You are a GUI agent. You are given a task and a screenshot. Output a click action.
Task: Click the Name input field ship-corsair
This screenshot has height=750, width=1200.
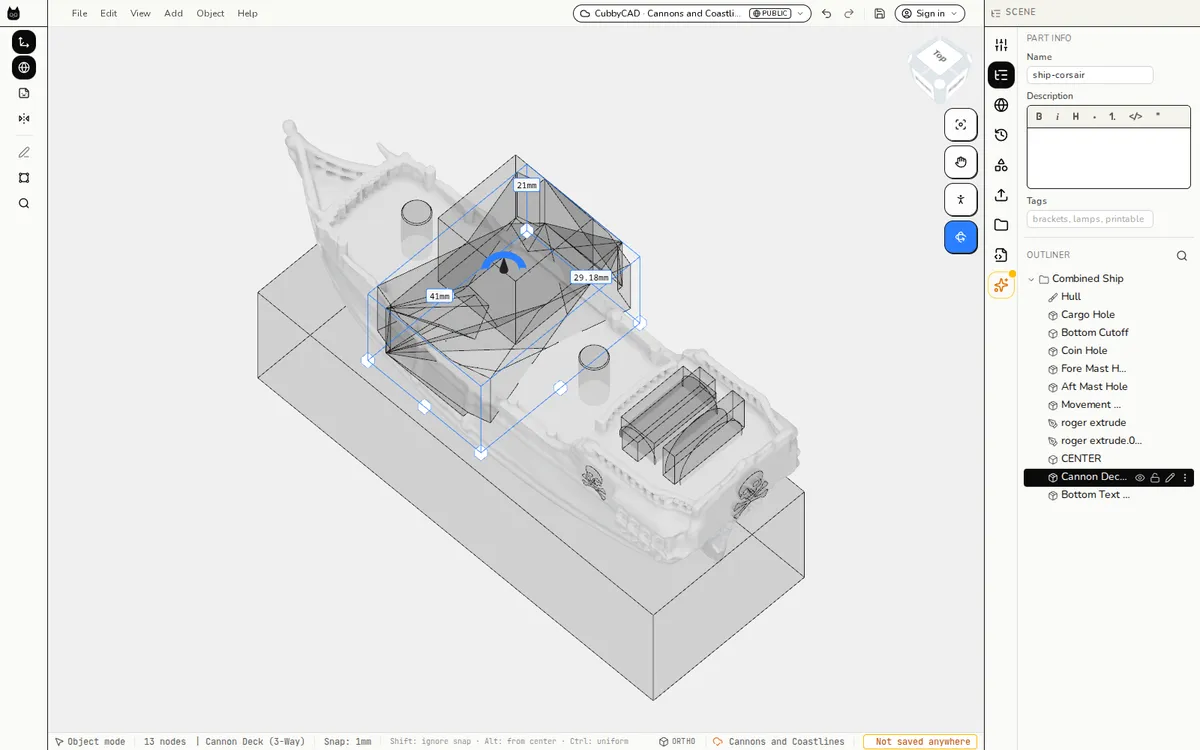[1090, 75]
